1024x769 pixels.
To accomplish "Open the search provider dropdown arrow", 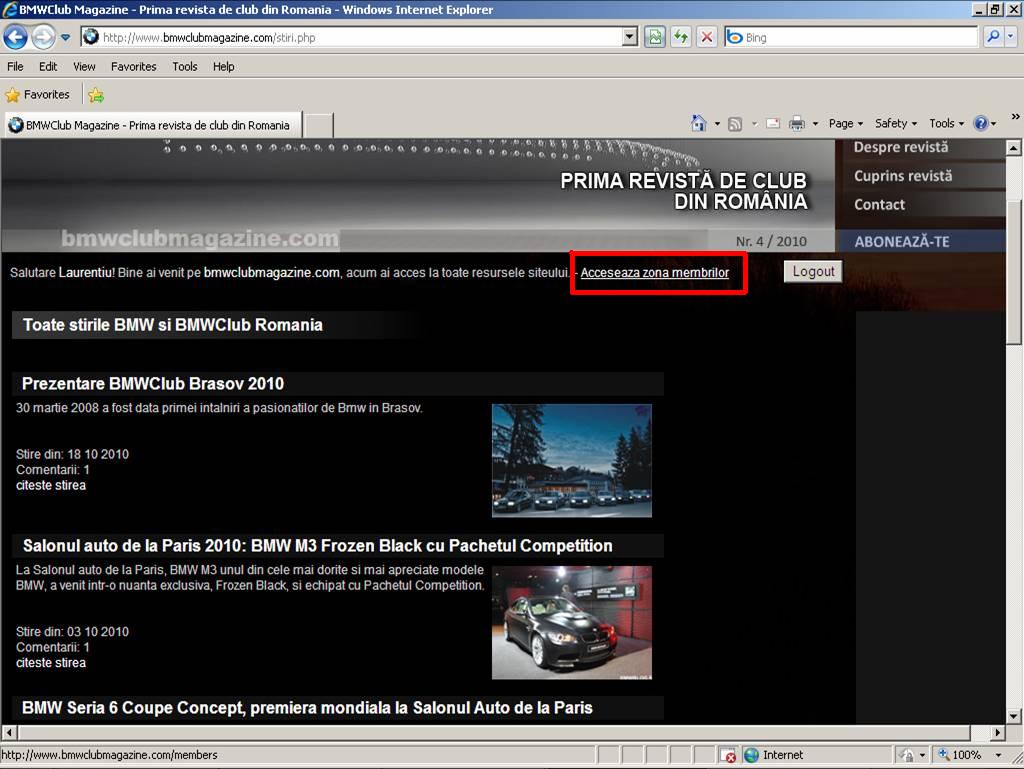I will point(1010,37).
